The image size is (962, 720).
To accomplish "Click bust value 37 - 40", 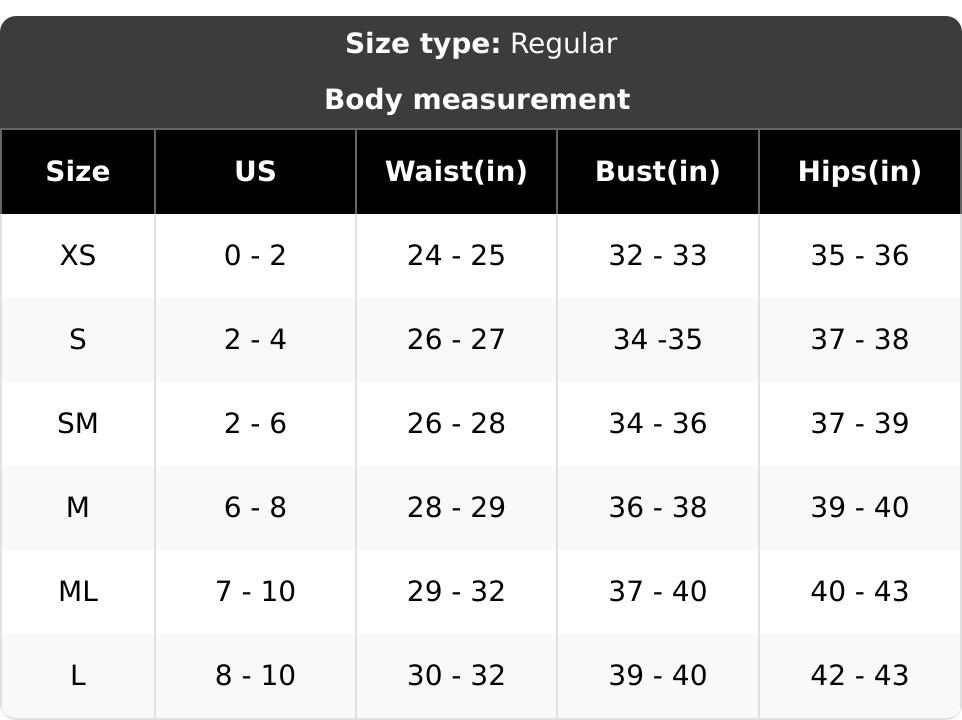I will tap(657, 592).
